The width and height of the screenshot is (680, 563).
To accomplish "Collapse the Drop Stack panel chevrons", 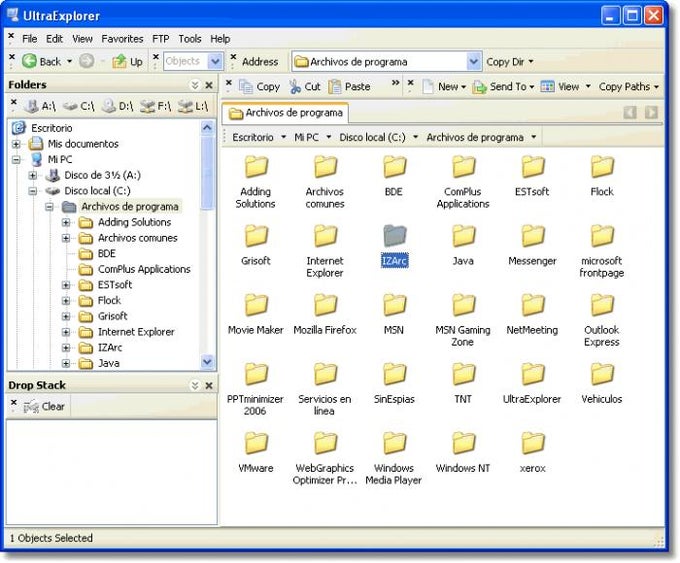I will pyautogui.click(x=195, y=385).
